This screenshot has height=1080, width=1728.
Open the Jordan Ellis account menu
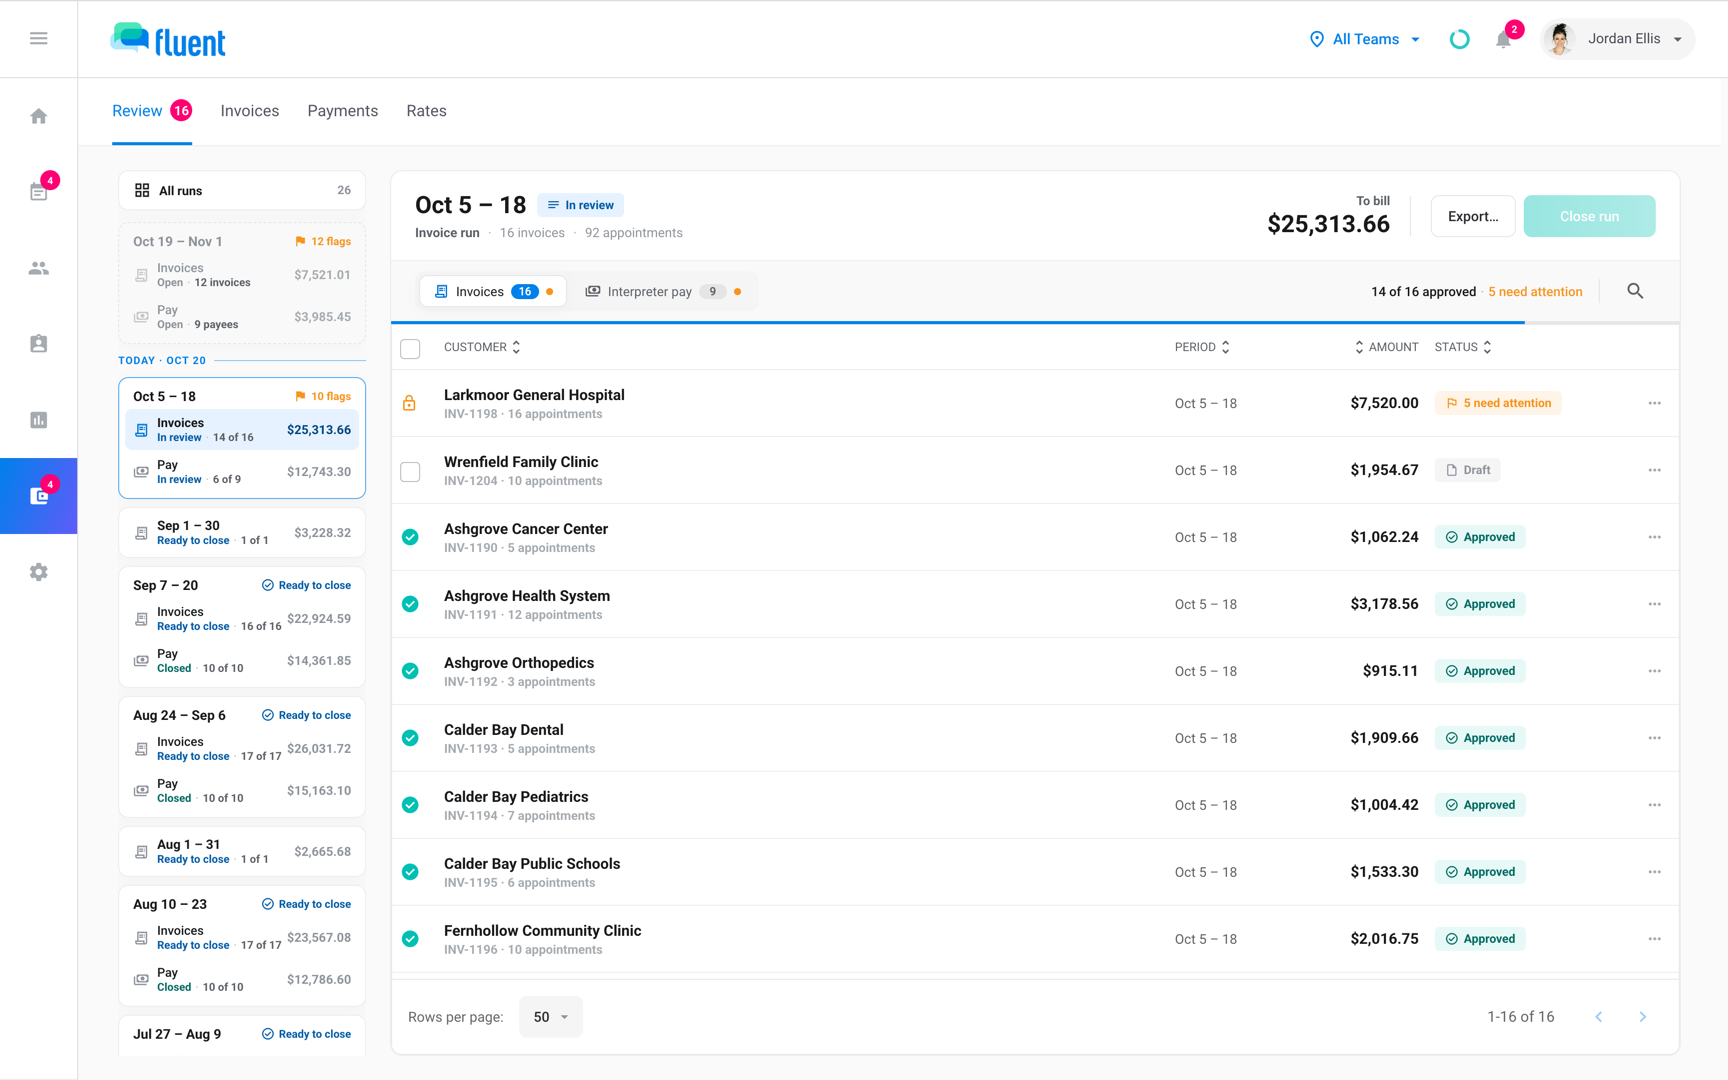tap(1617, 39)
